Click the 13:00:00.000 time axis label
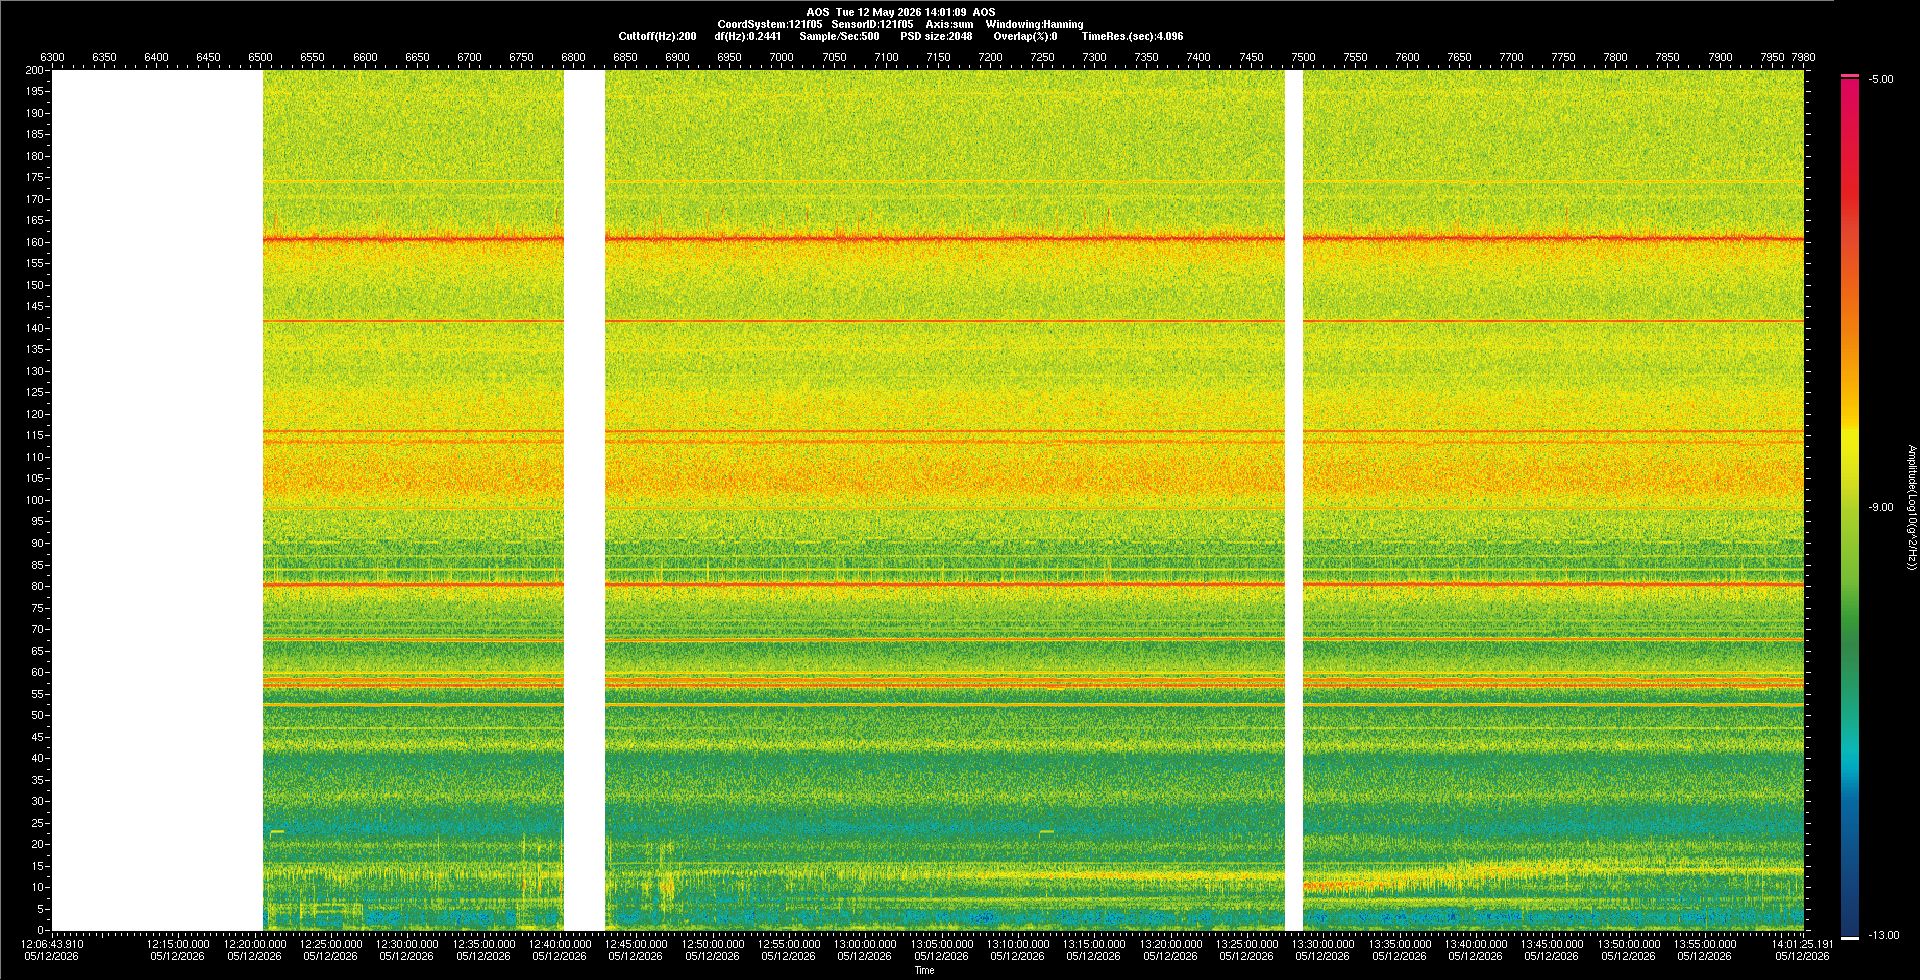The image size is (1920, 980). 864,943
